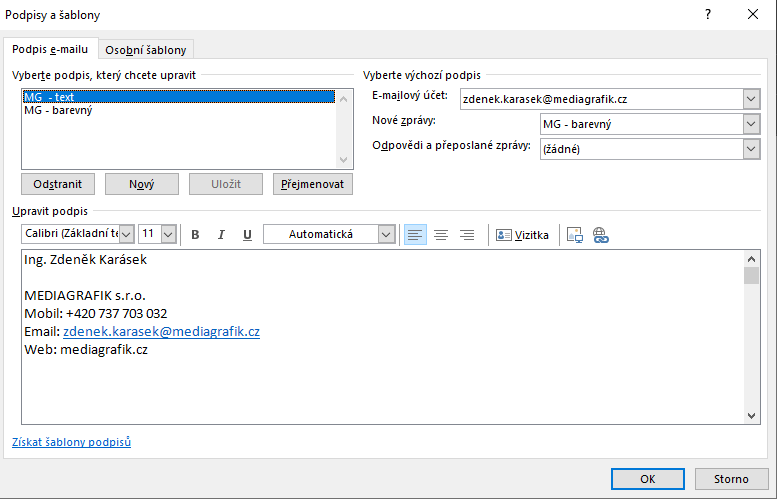The image size is (777, 499).
Task: Select MG - barevný signature
Action: (59, 111)
